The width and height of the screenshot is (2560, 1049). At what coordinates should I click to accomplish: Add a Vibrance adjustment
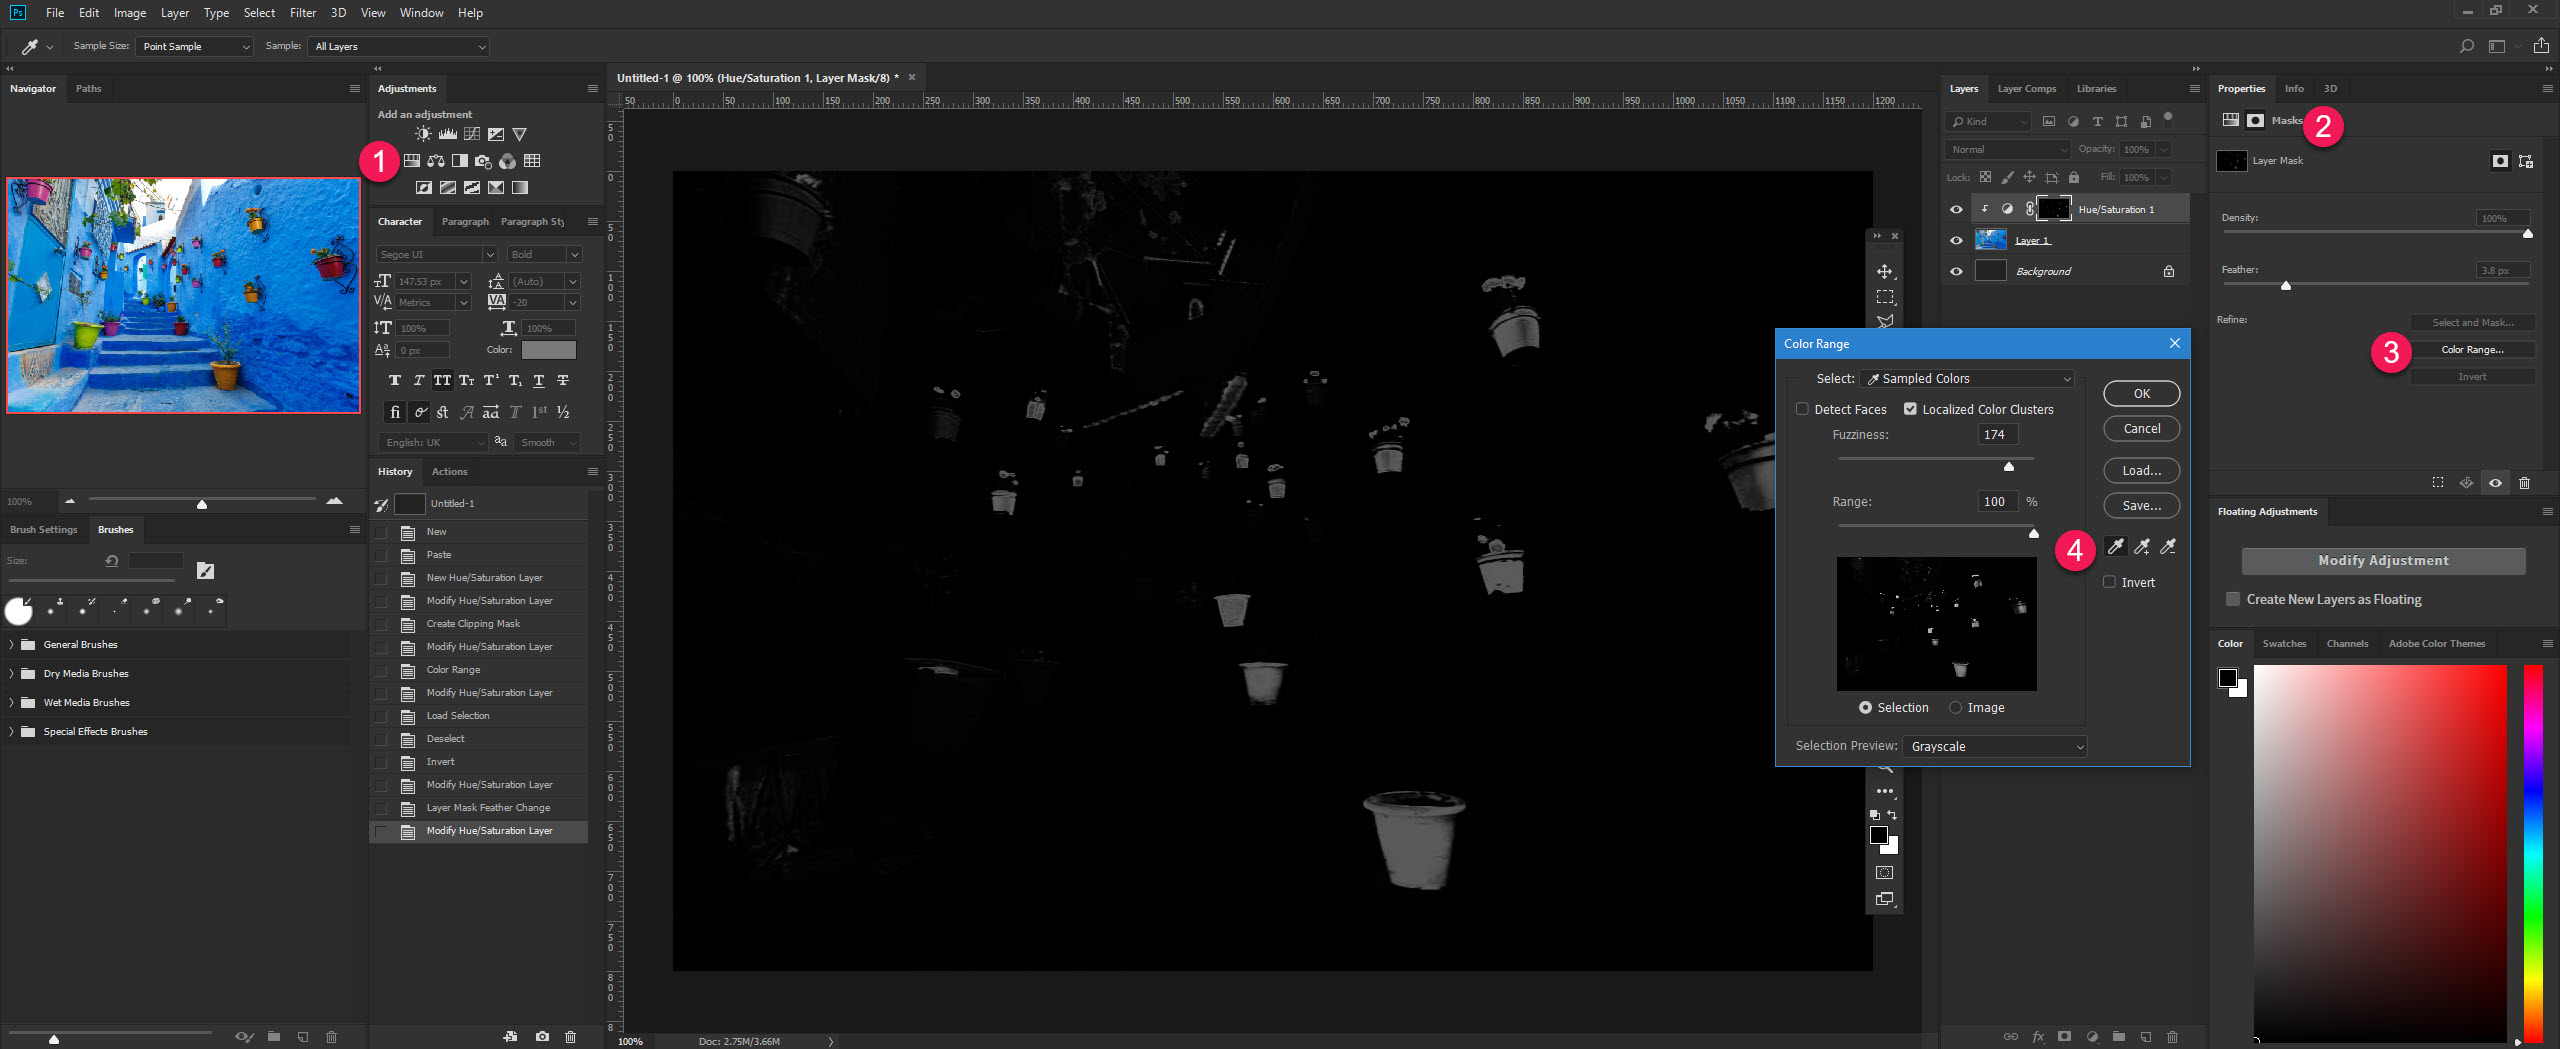(x=520, y=134)
